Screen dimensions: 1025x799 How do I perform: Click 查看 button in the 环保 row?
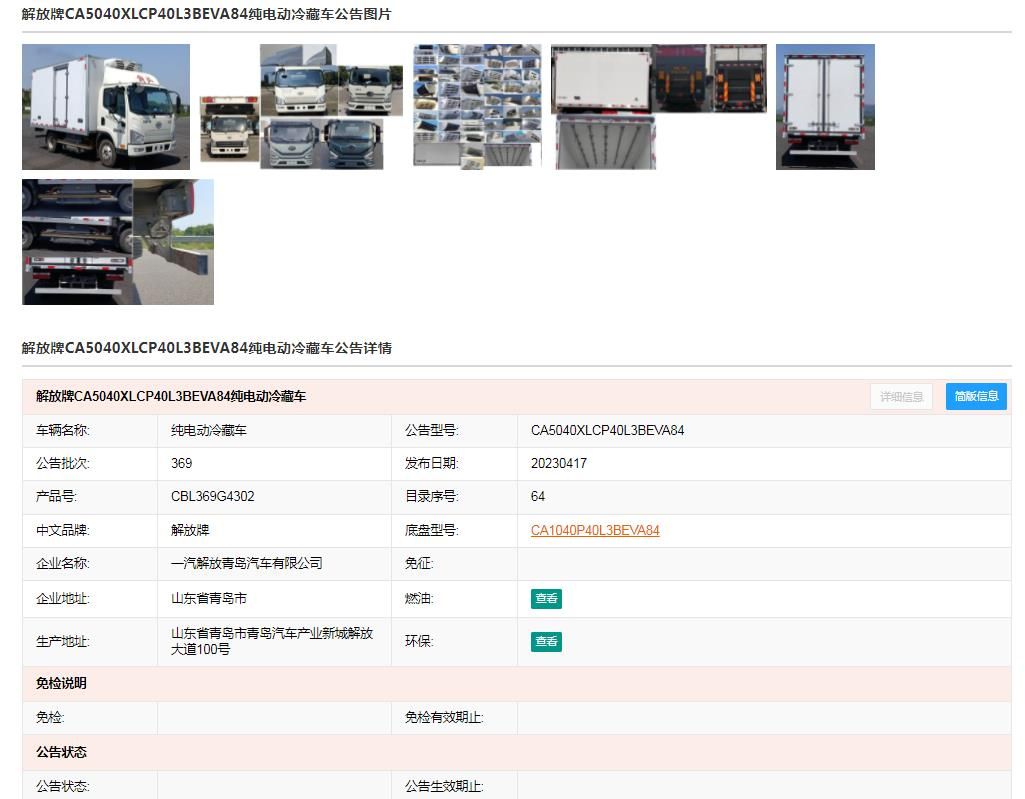(546, 642)
